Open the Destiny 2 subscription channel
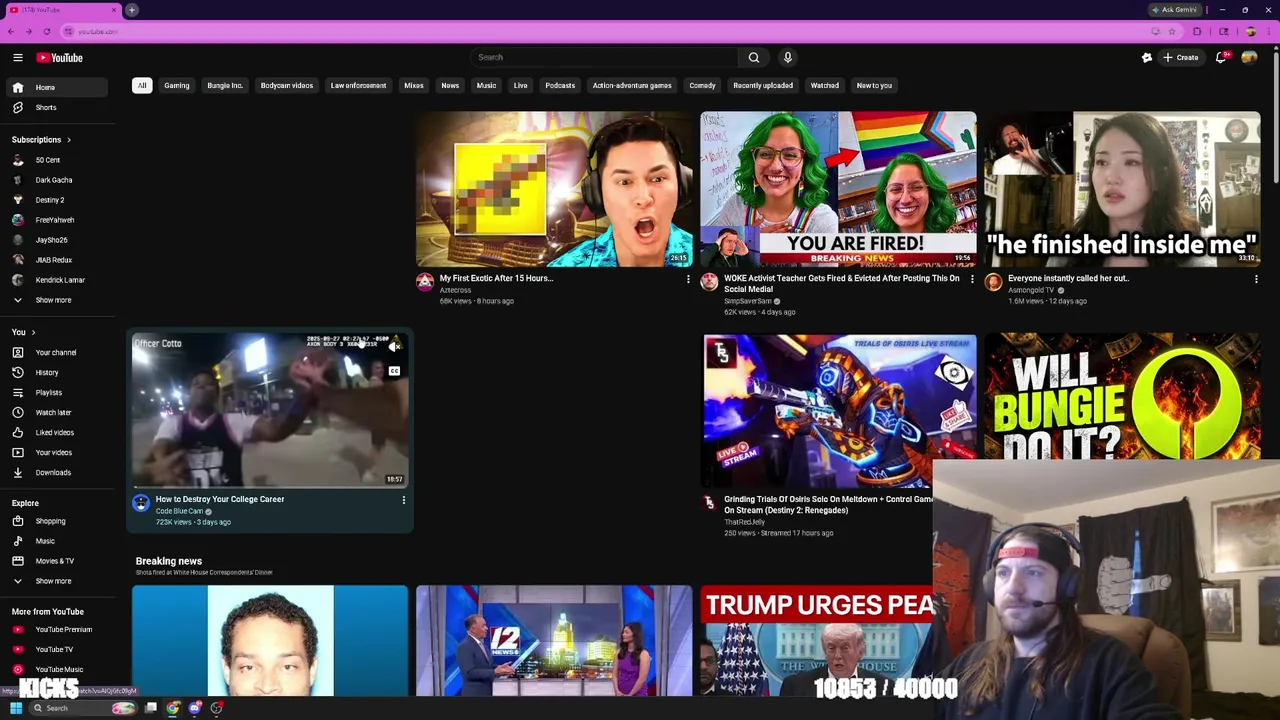Image resolution: width=1280 pixels, height=720 pixels. 58,200
